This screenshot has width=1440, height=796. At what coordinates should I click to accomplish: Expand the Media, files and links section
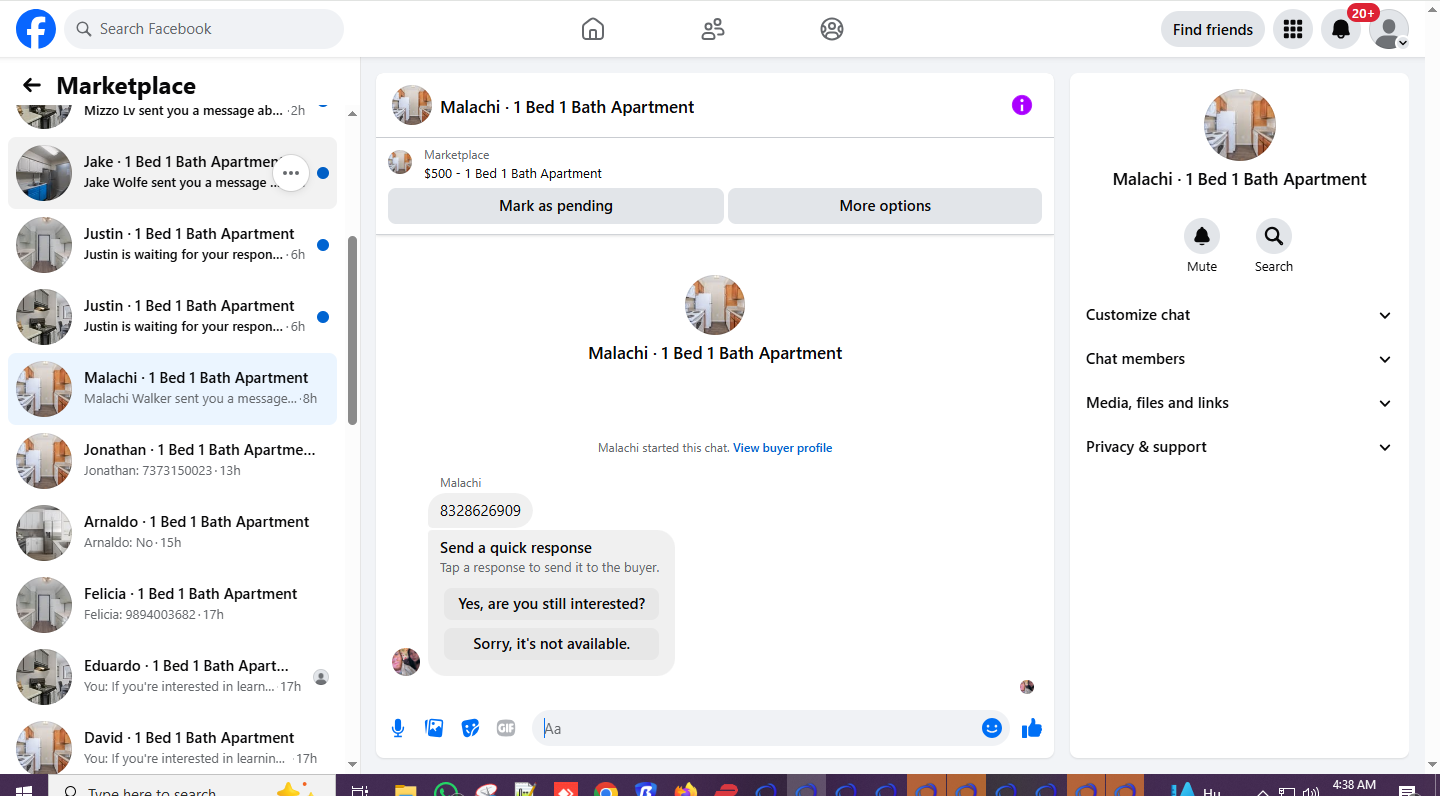pyautogui.click(x=1239, y=403)
